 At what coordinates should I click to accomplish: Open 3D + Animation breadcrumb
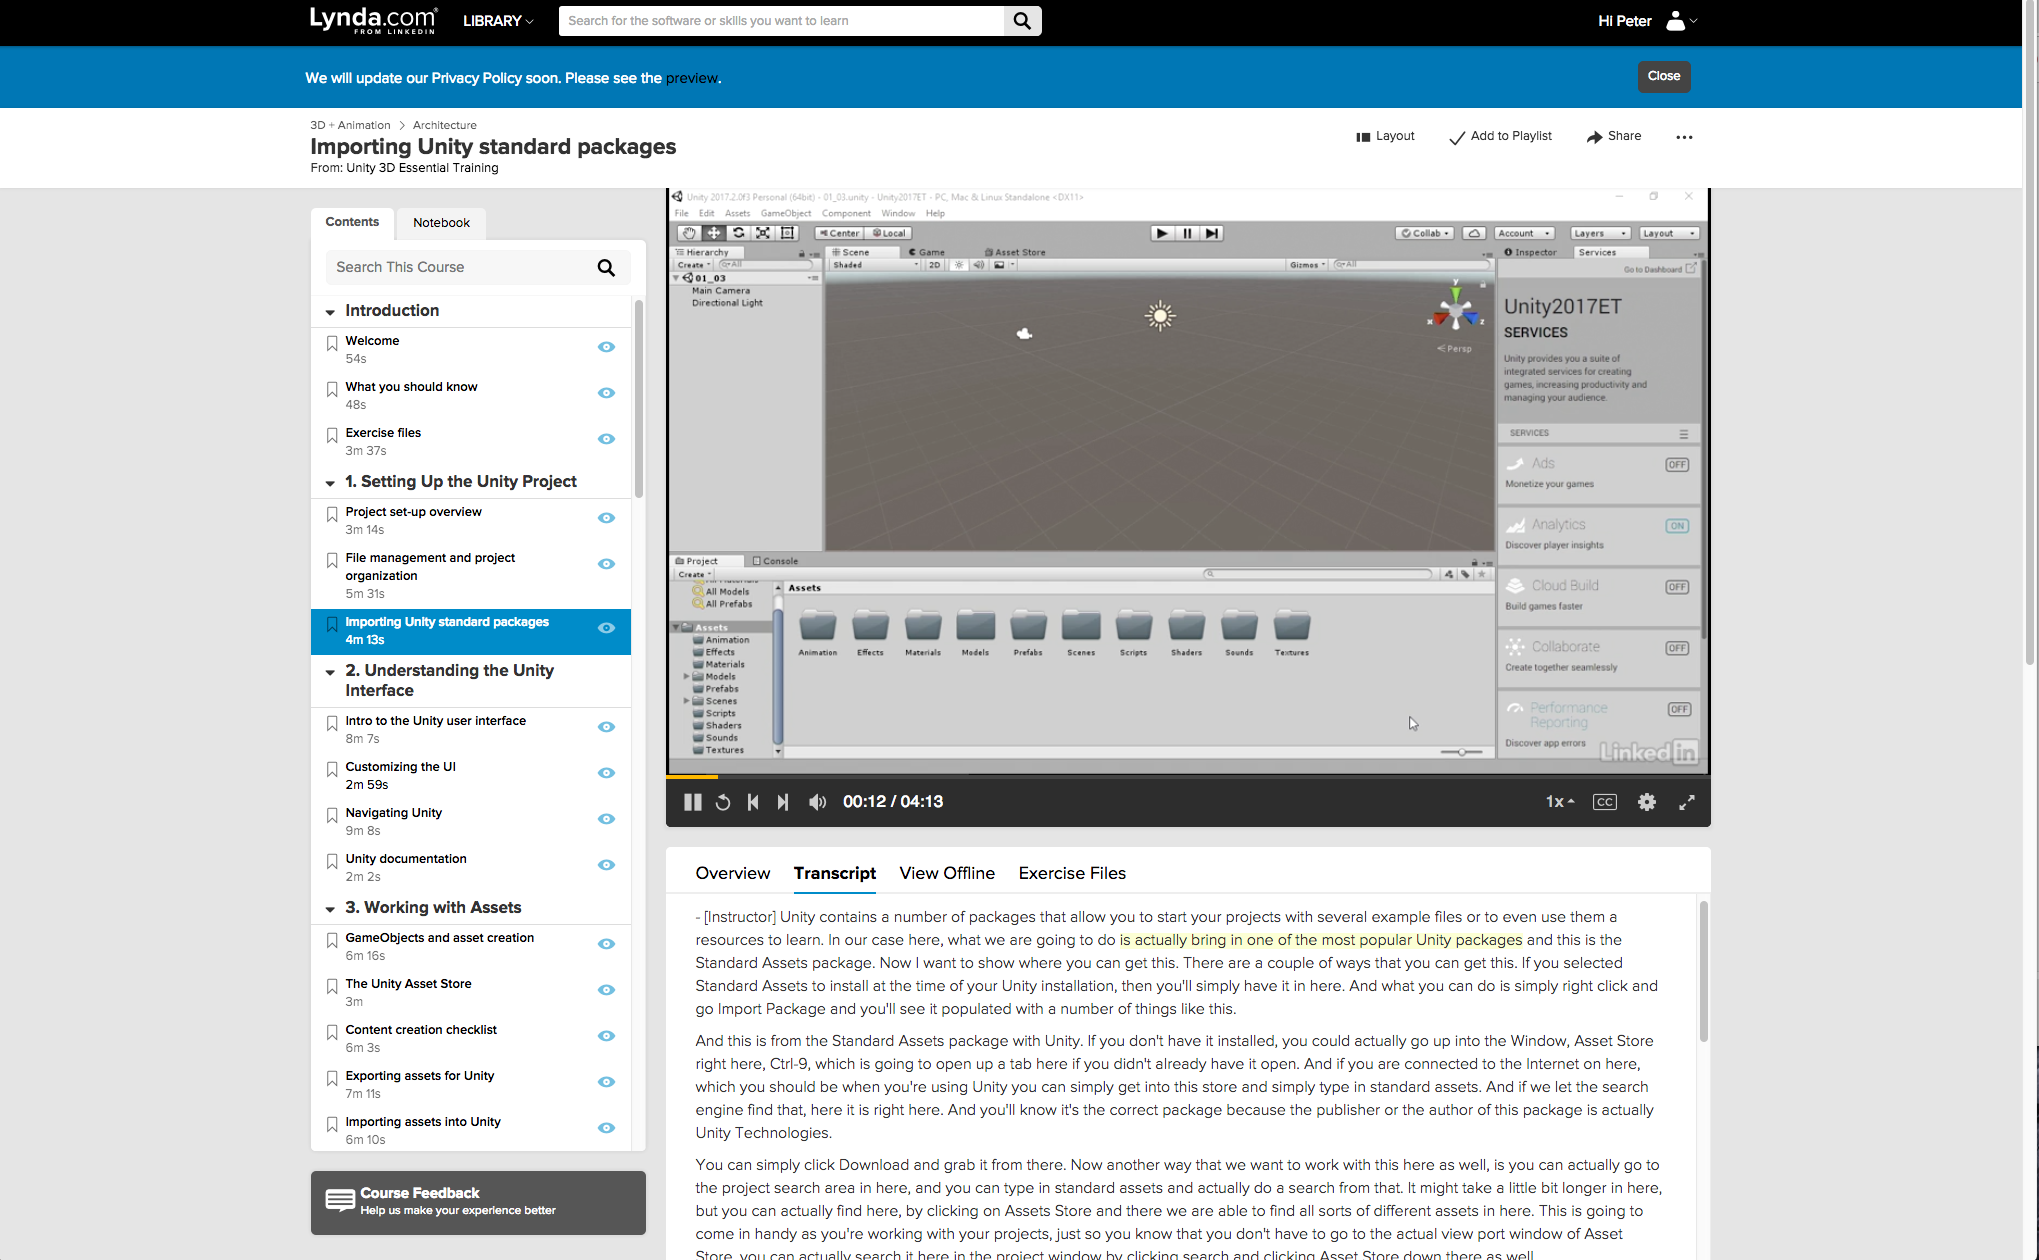(350, 125)
